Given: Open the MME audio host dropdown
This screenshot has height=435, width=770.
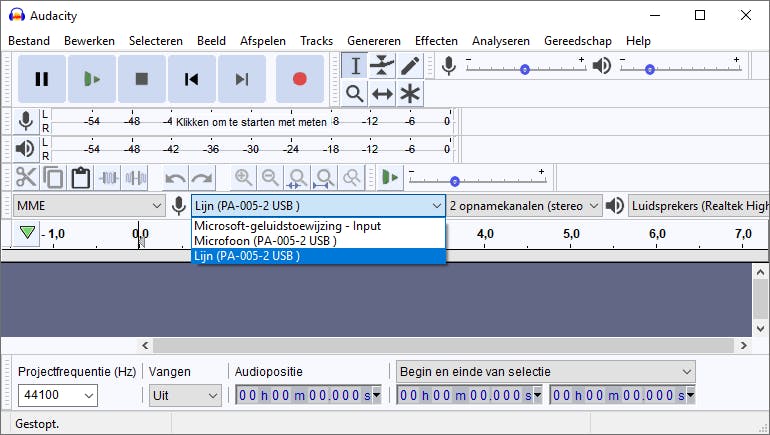Looking at the screenshot, I should click(89, 206).
